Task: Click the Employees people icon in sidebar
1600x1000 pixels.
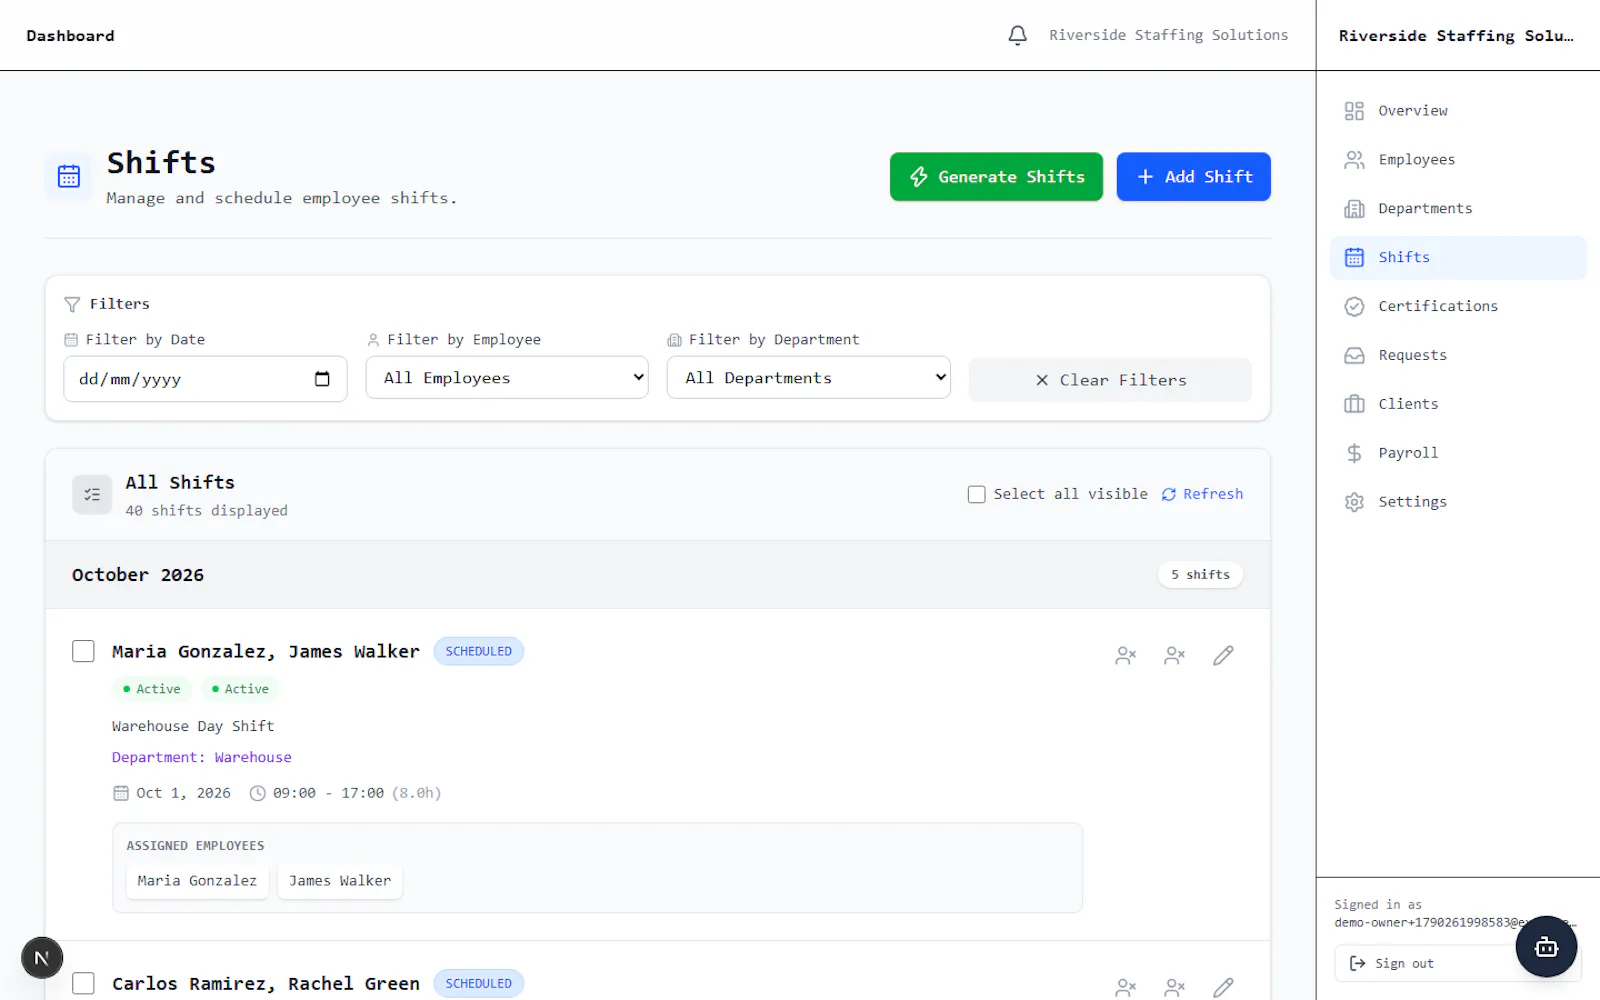Action: click(1354, 160)
